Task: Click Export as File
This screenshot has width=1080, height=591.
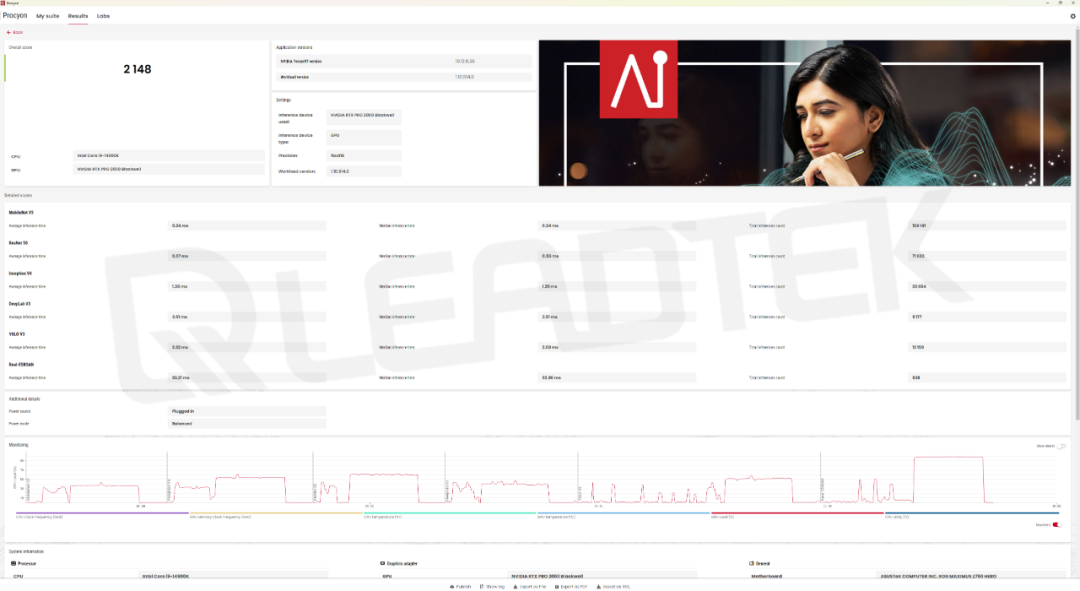Action: (x=530, y=587)
